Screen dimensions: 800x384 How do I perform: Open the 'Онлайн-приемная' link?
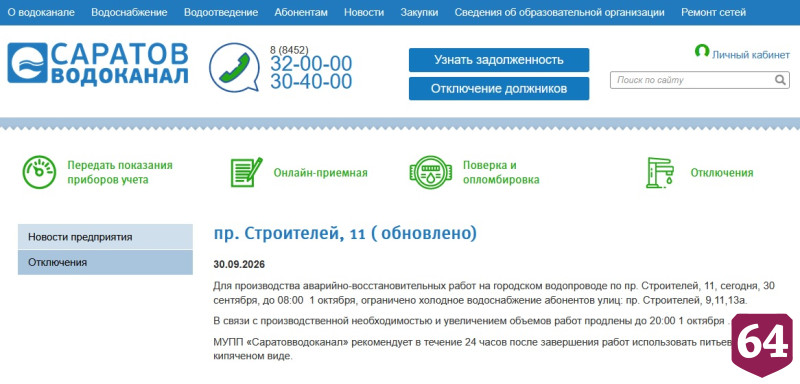320,173
